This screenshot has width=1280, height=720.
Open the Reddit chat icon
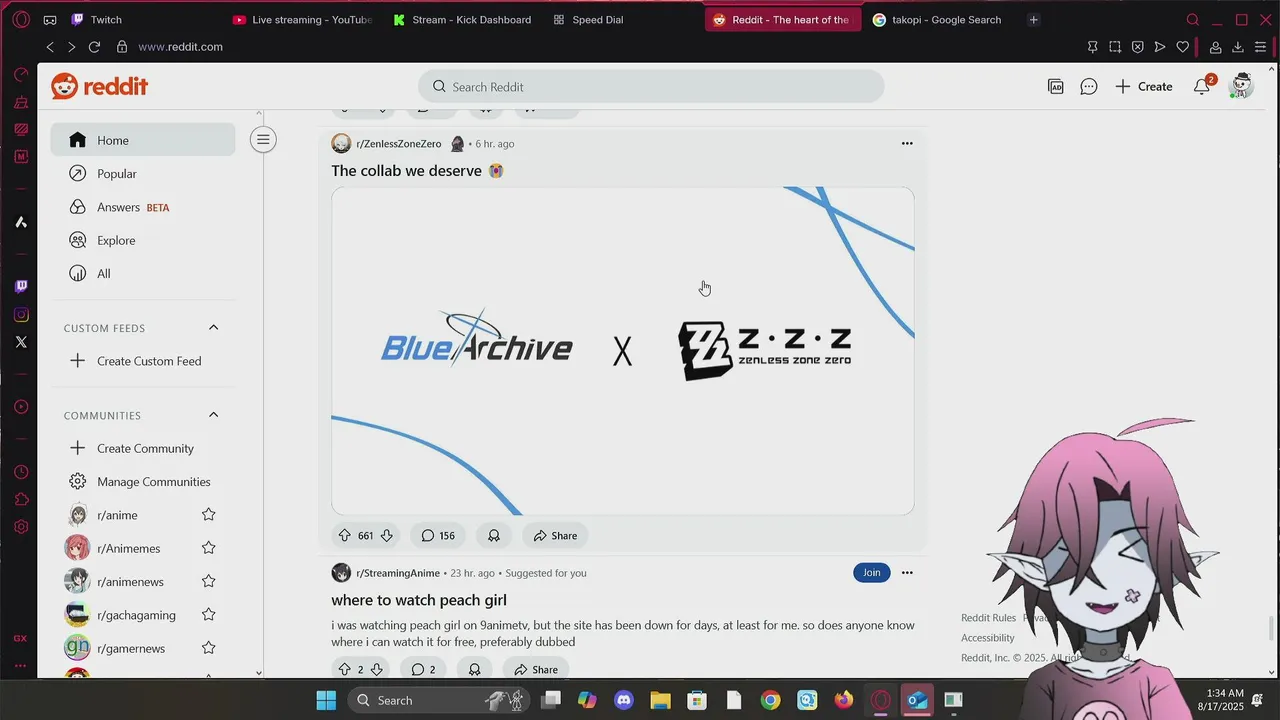[1089, 87]
